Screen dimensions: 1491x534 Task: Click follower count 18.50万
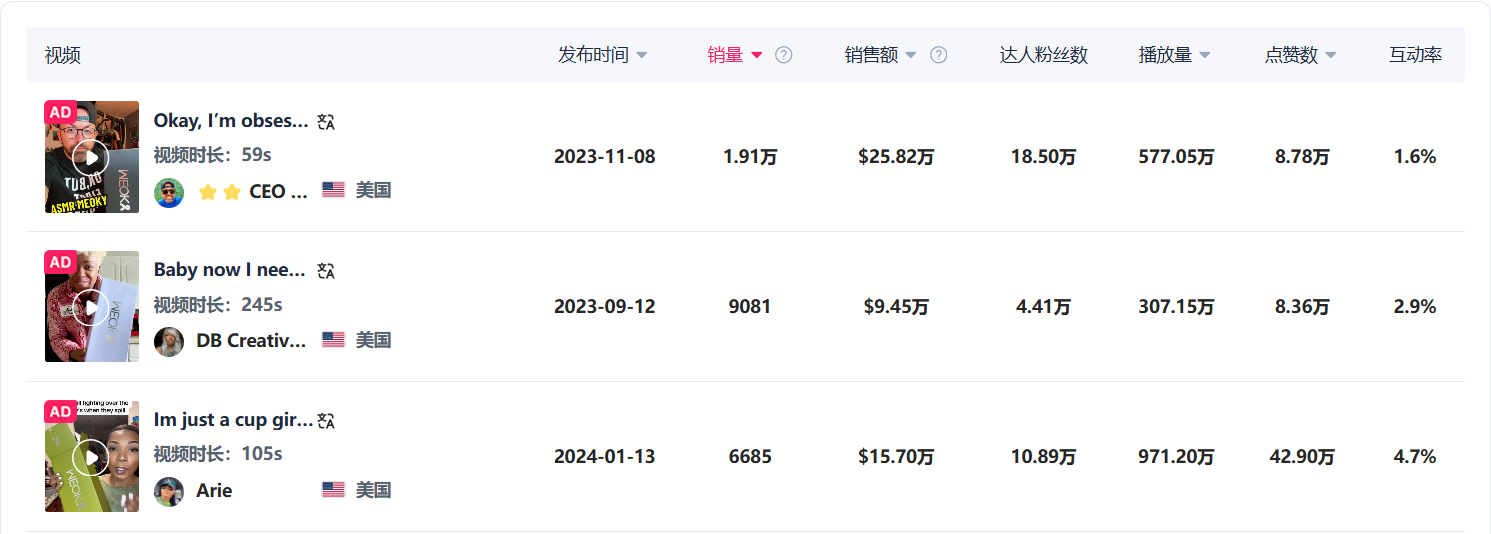click(1044, 157)
